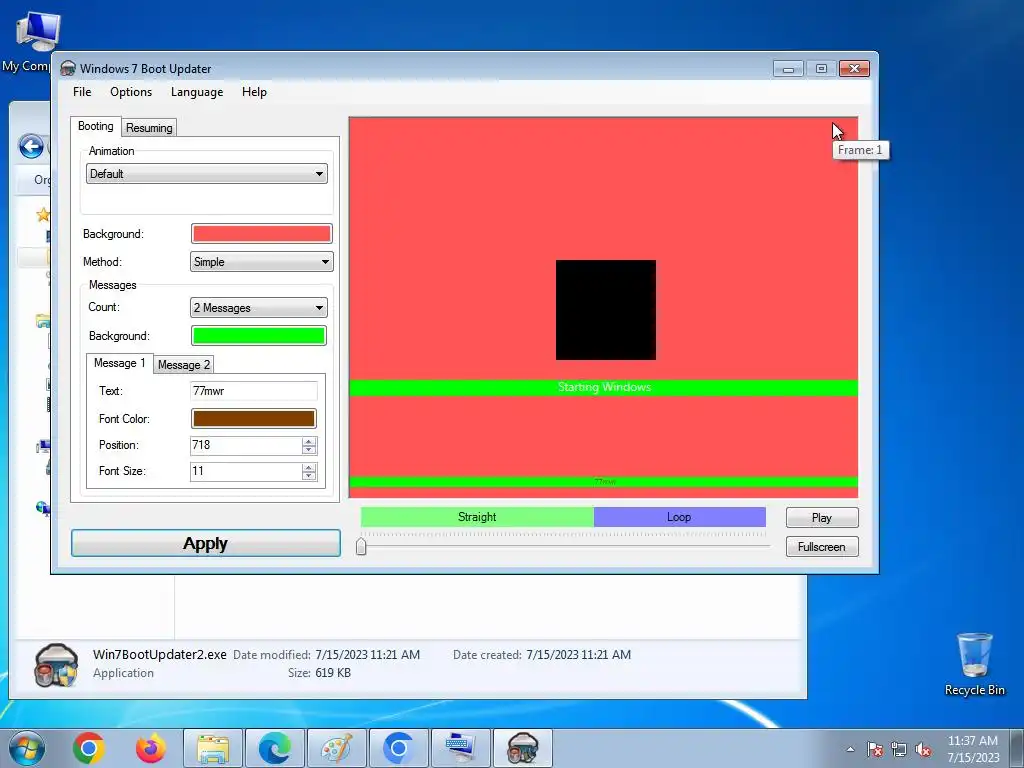Expand the Animation Default dropdown
The image size is (1024, 768).
206,174
